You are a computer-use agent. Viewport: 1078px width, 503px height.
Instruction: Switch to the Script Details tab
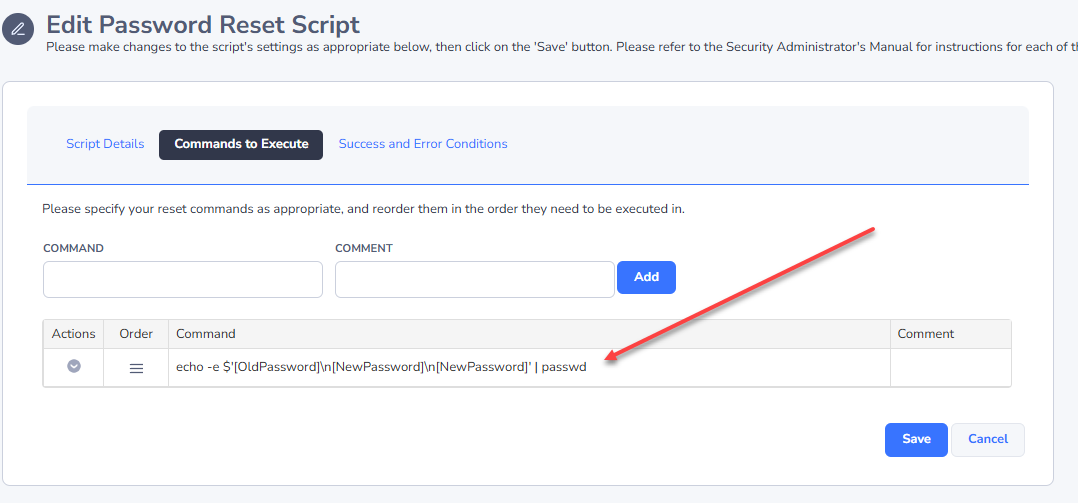105,144
